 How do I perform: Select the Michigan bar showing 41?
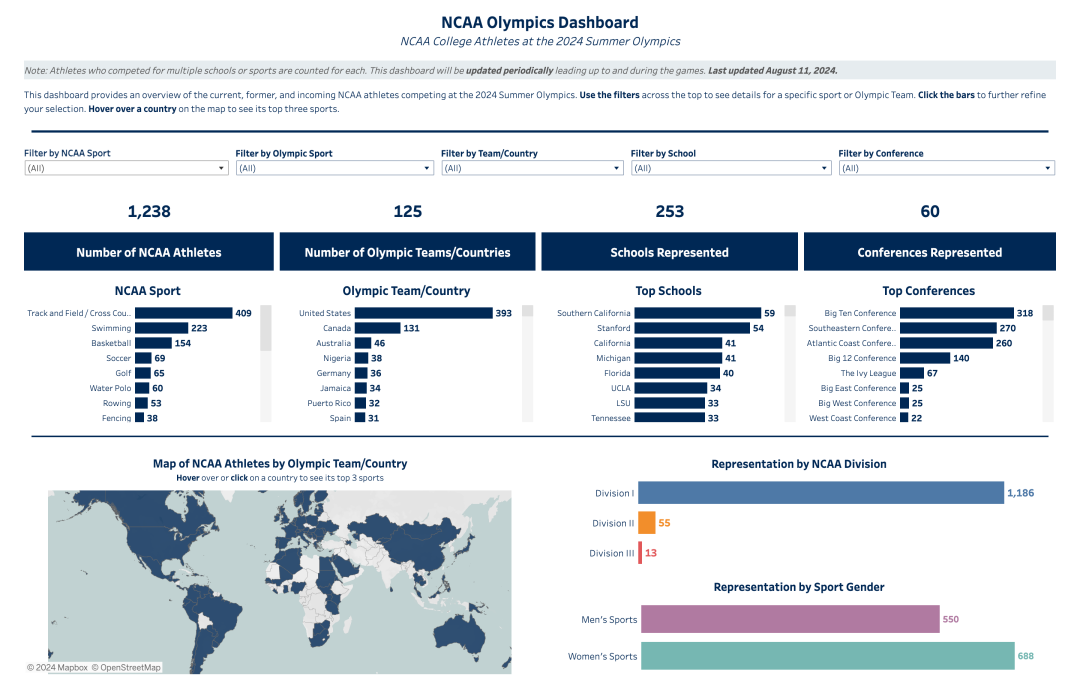[x=678, y=358]
